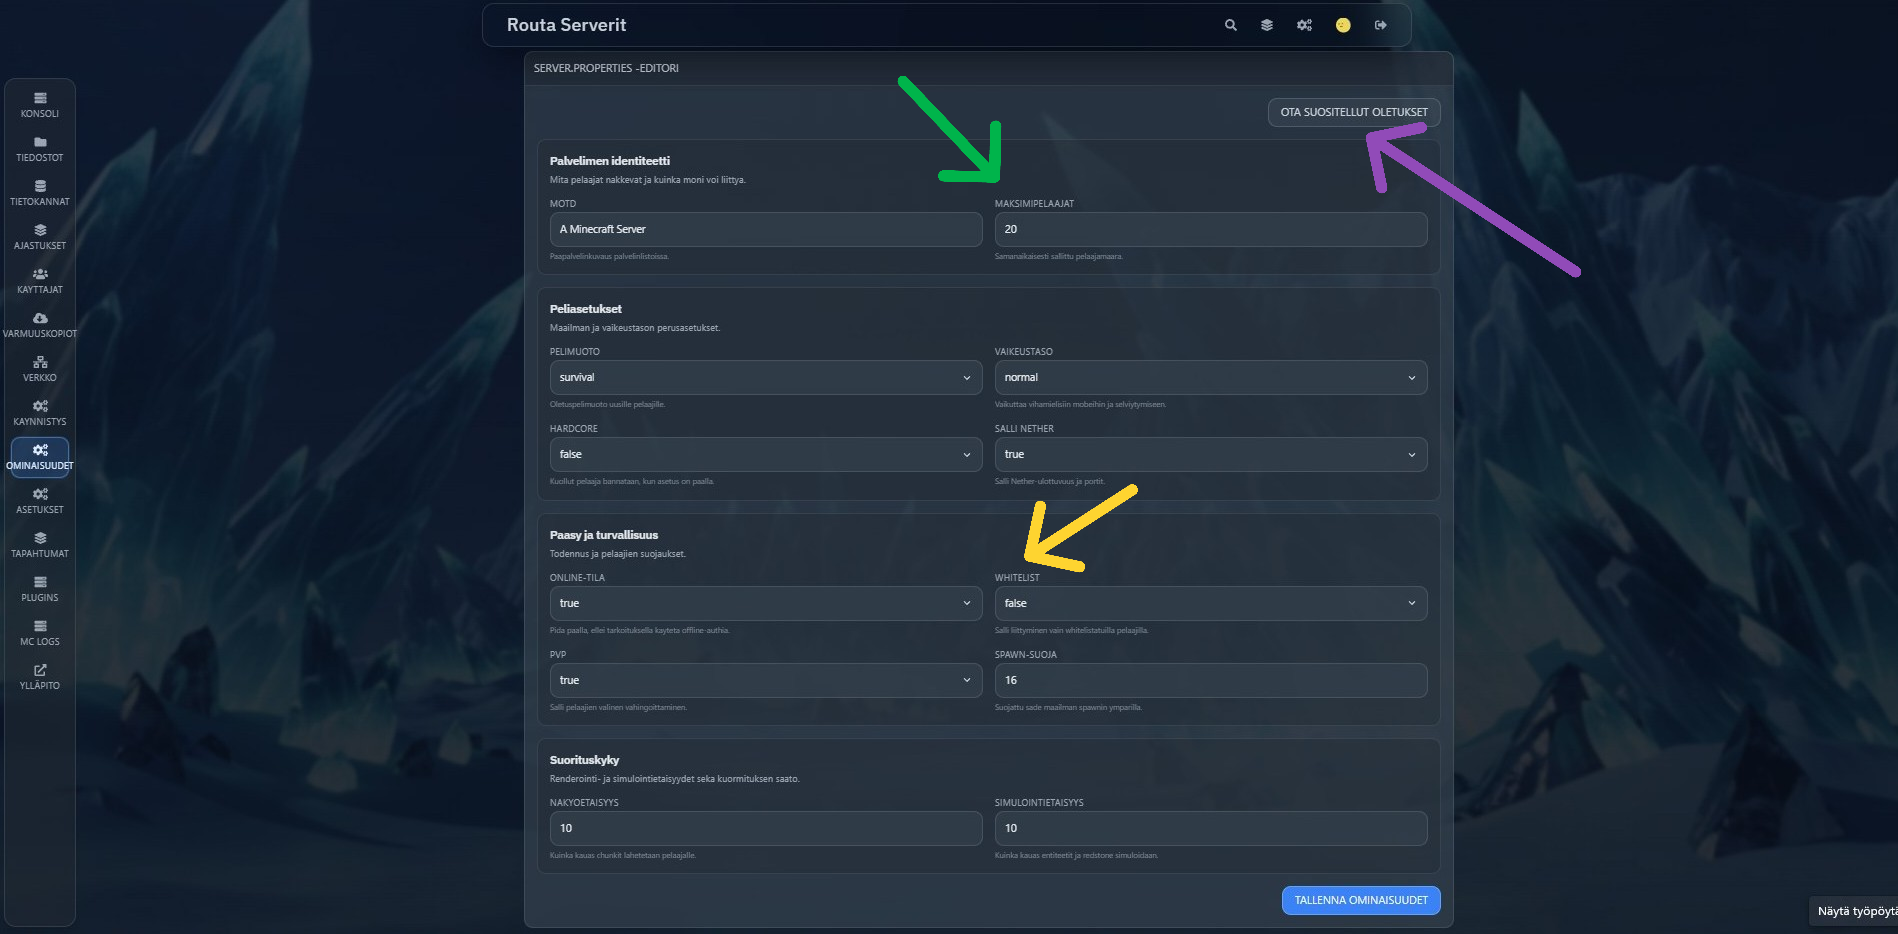Open the Whitelist dropdown
This screenshot has height=934, width=1898.
[1210, 604]
